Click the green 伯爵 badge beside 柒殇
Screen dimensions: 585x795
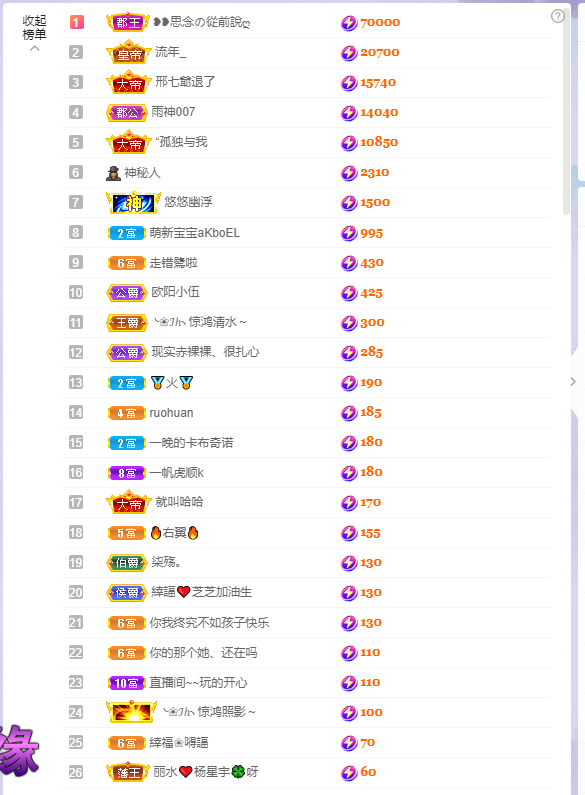point(127,563)
